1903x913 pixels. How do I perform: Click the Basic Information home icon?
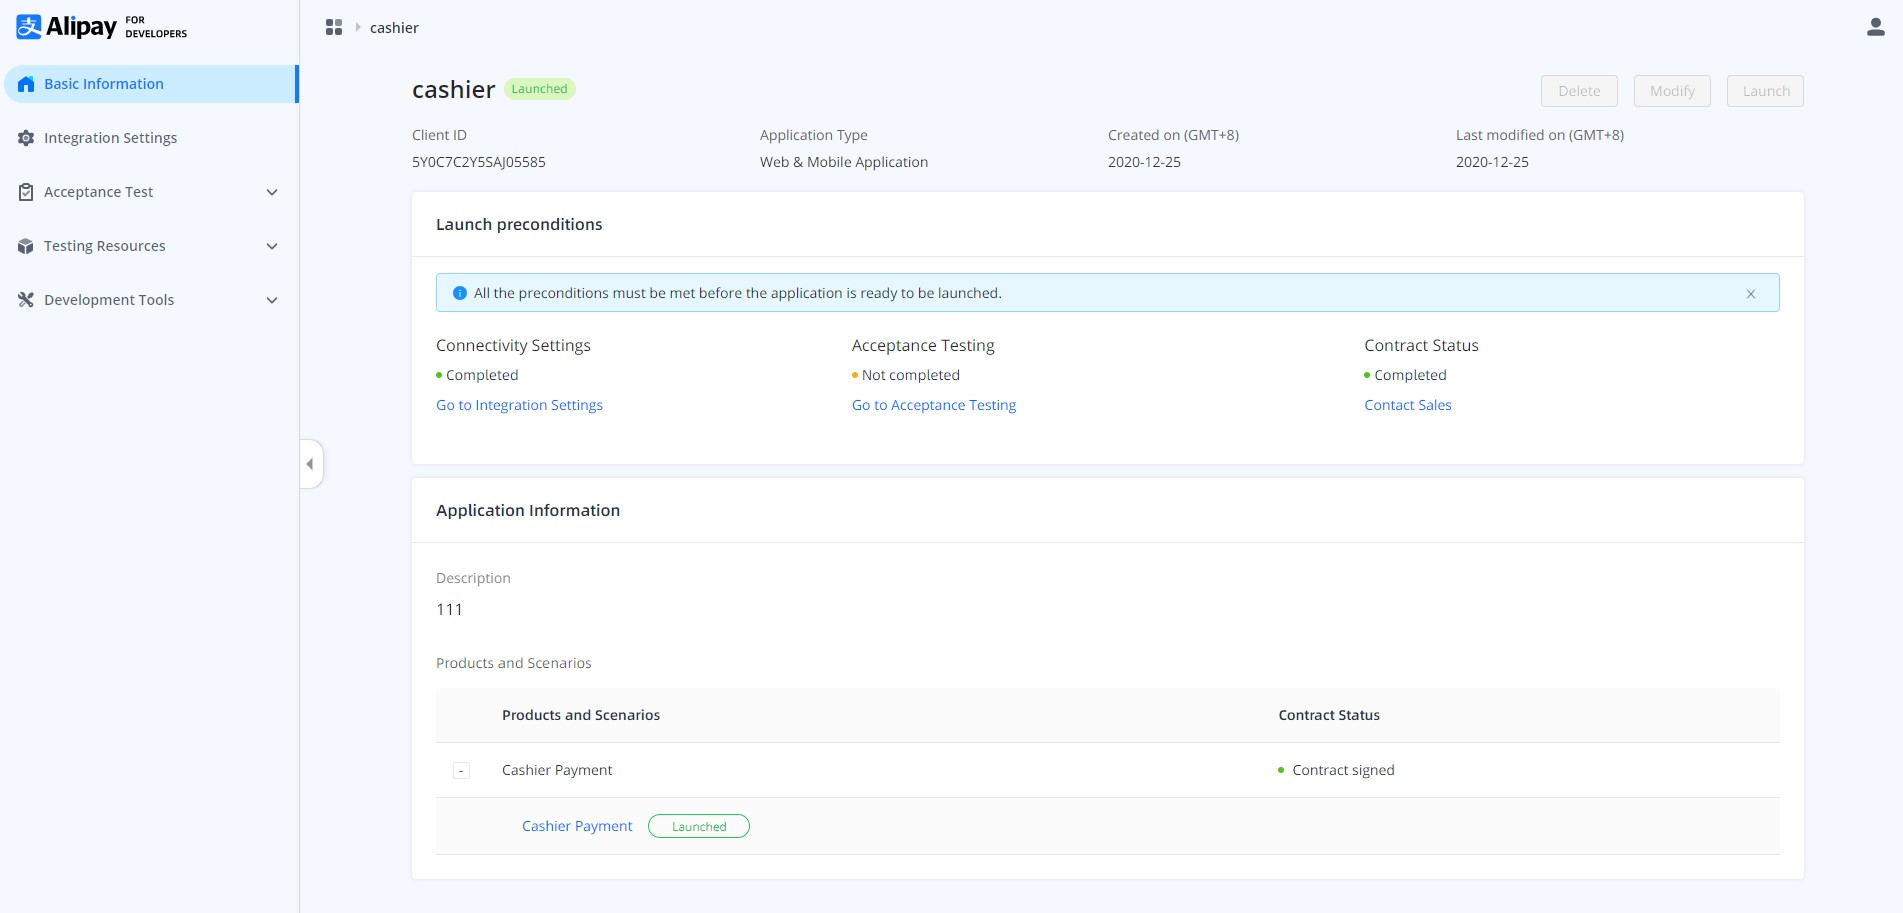tap(26, 84)
